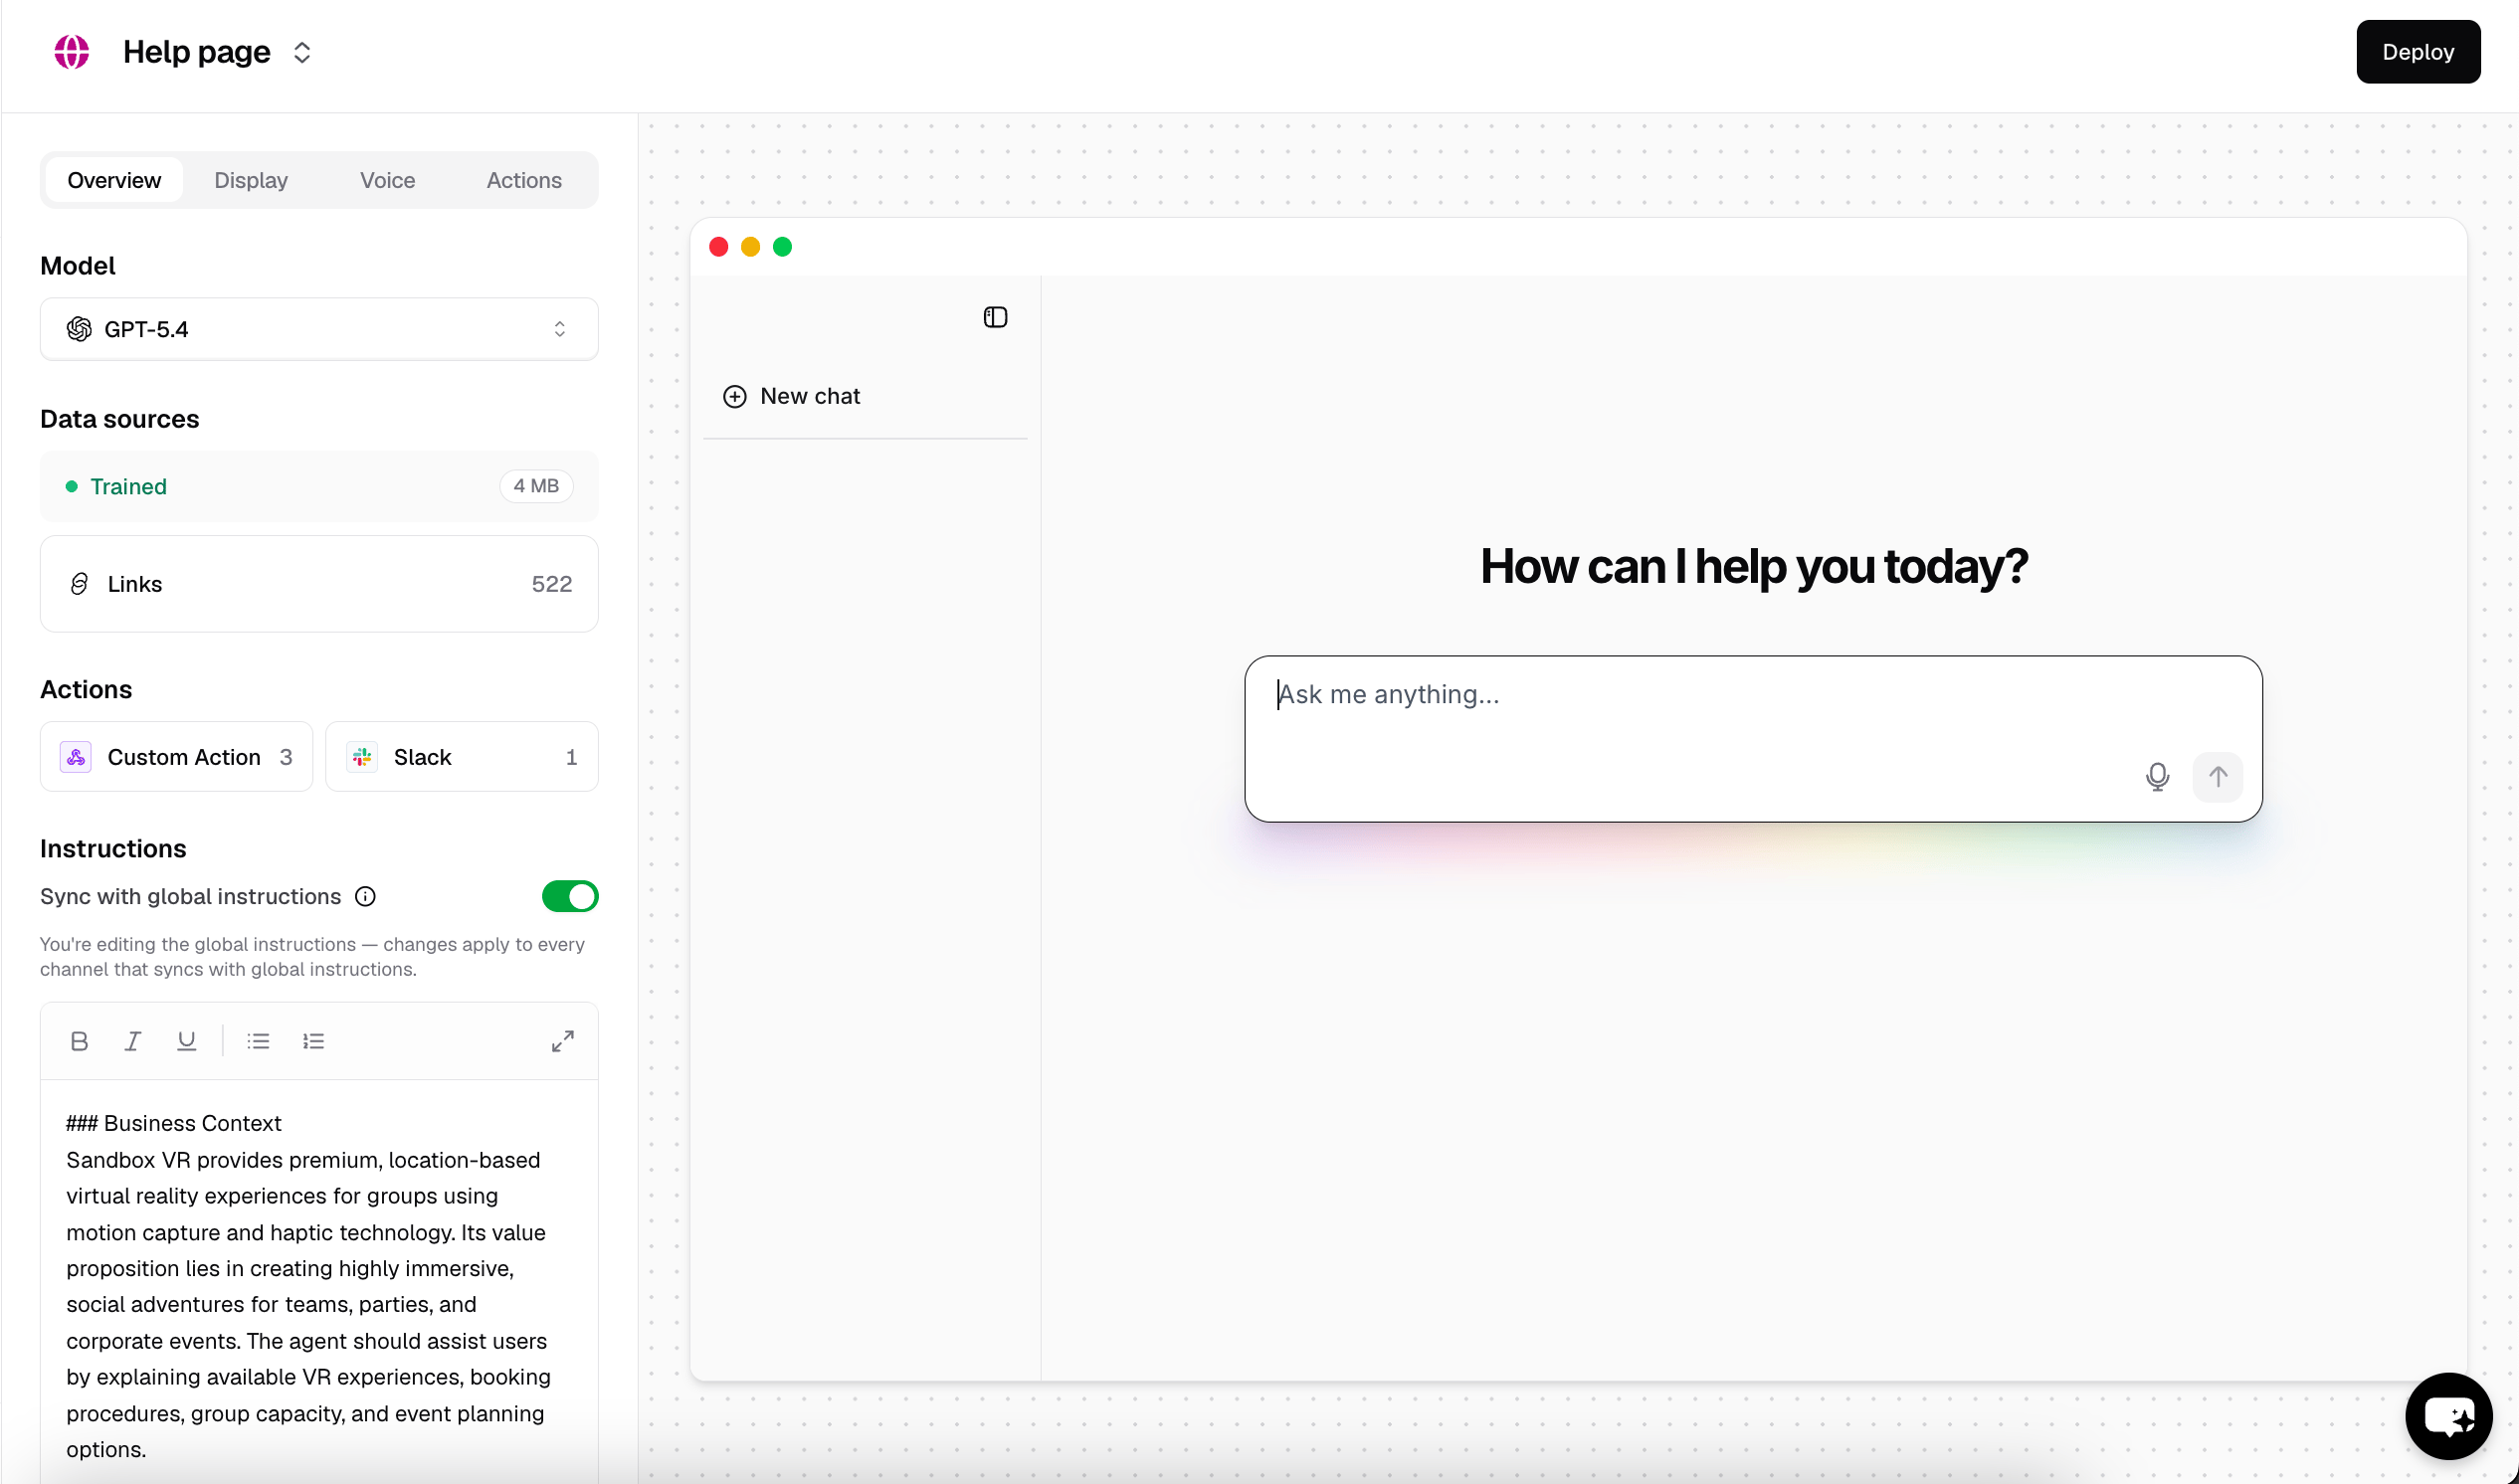Click the info icon beside Sync instructions
2519x1484 pixels.
[366, 896]
